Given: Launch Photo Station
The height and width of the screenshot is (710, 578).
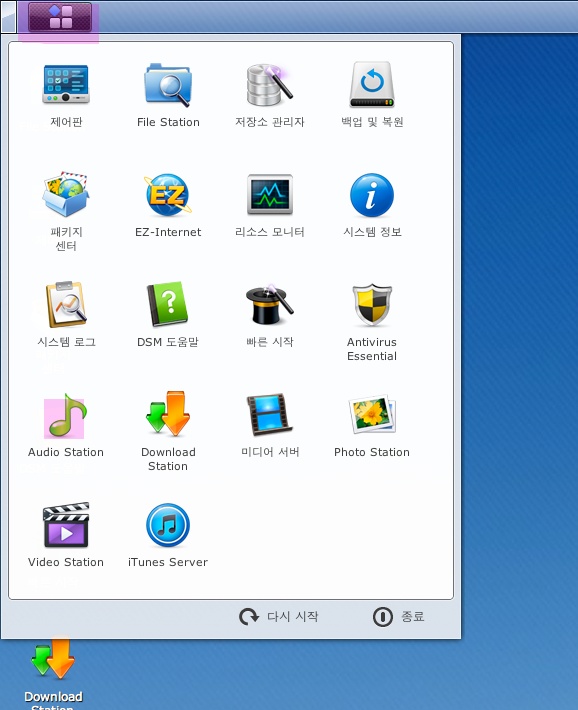Looking at the screenshot, I should coord(372,414).
